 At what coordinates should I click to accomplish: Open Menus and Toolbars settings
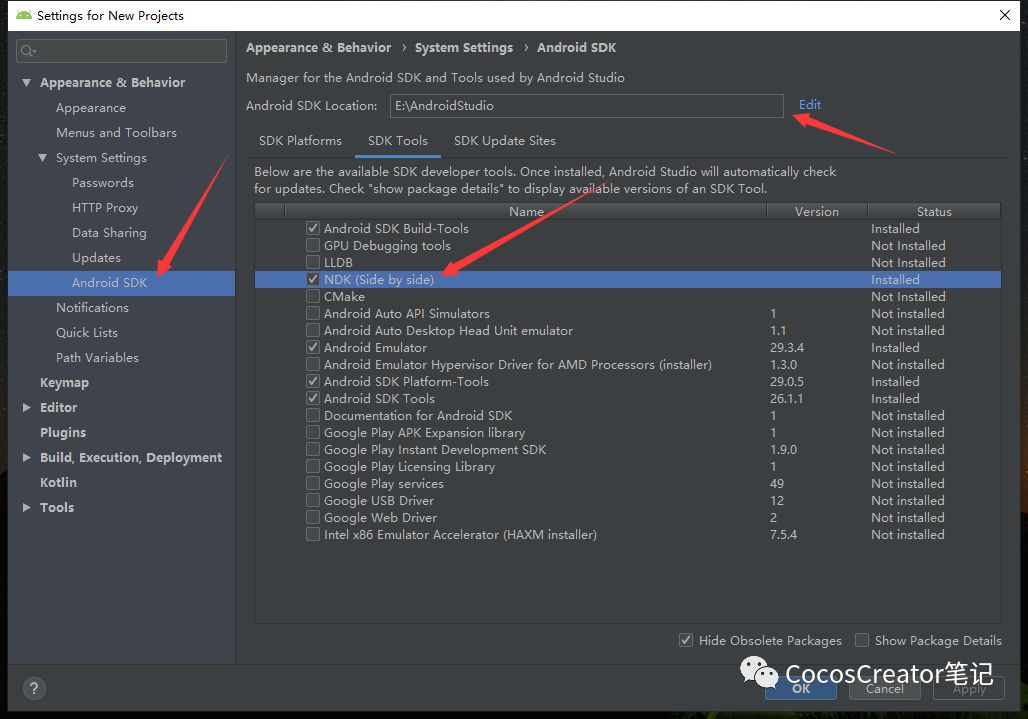(x=116, y=133)
